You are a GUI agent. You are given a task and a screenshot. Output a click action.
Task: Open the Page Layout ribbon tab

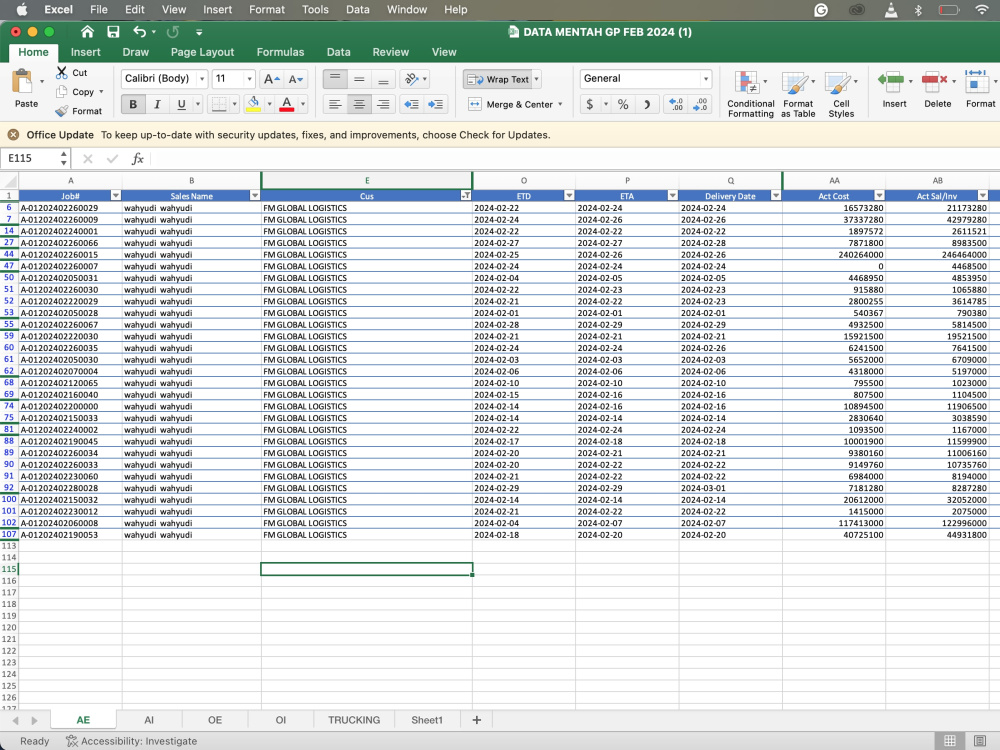coord(202,52)
